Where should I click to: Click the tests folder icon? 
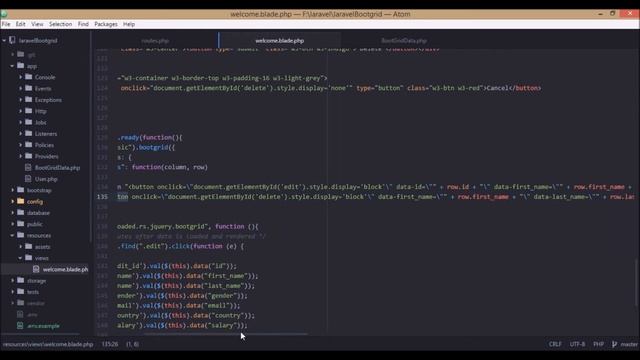(x=20, y=292)
